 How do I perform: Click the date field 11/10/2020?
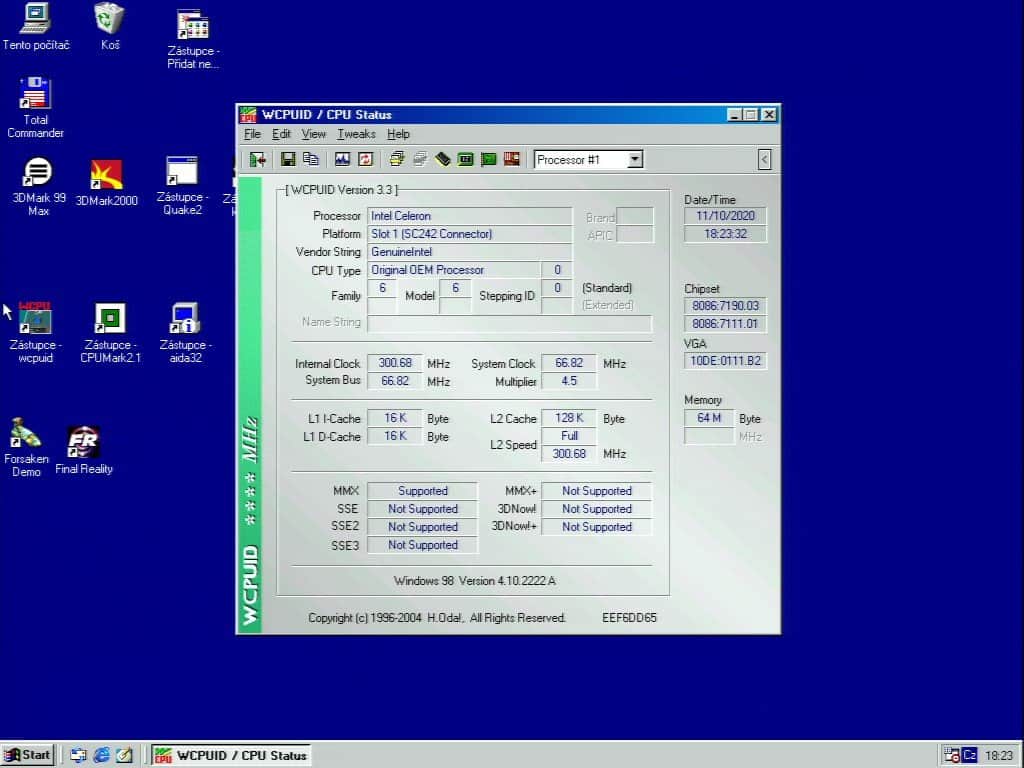point(726,216)
